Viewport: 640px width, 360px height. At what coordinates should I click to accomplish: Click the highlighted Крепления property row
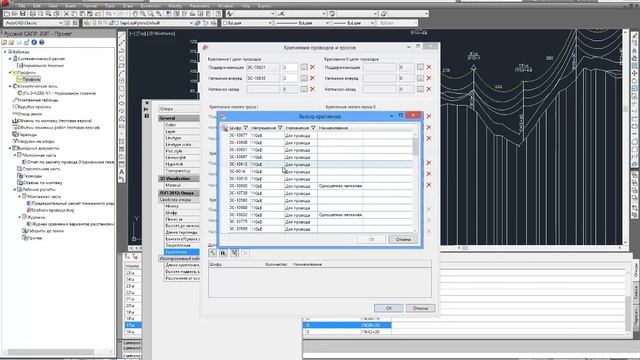[x=182, y=252]
